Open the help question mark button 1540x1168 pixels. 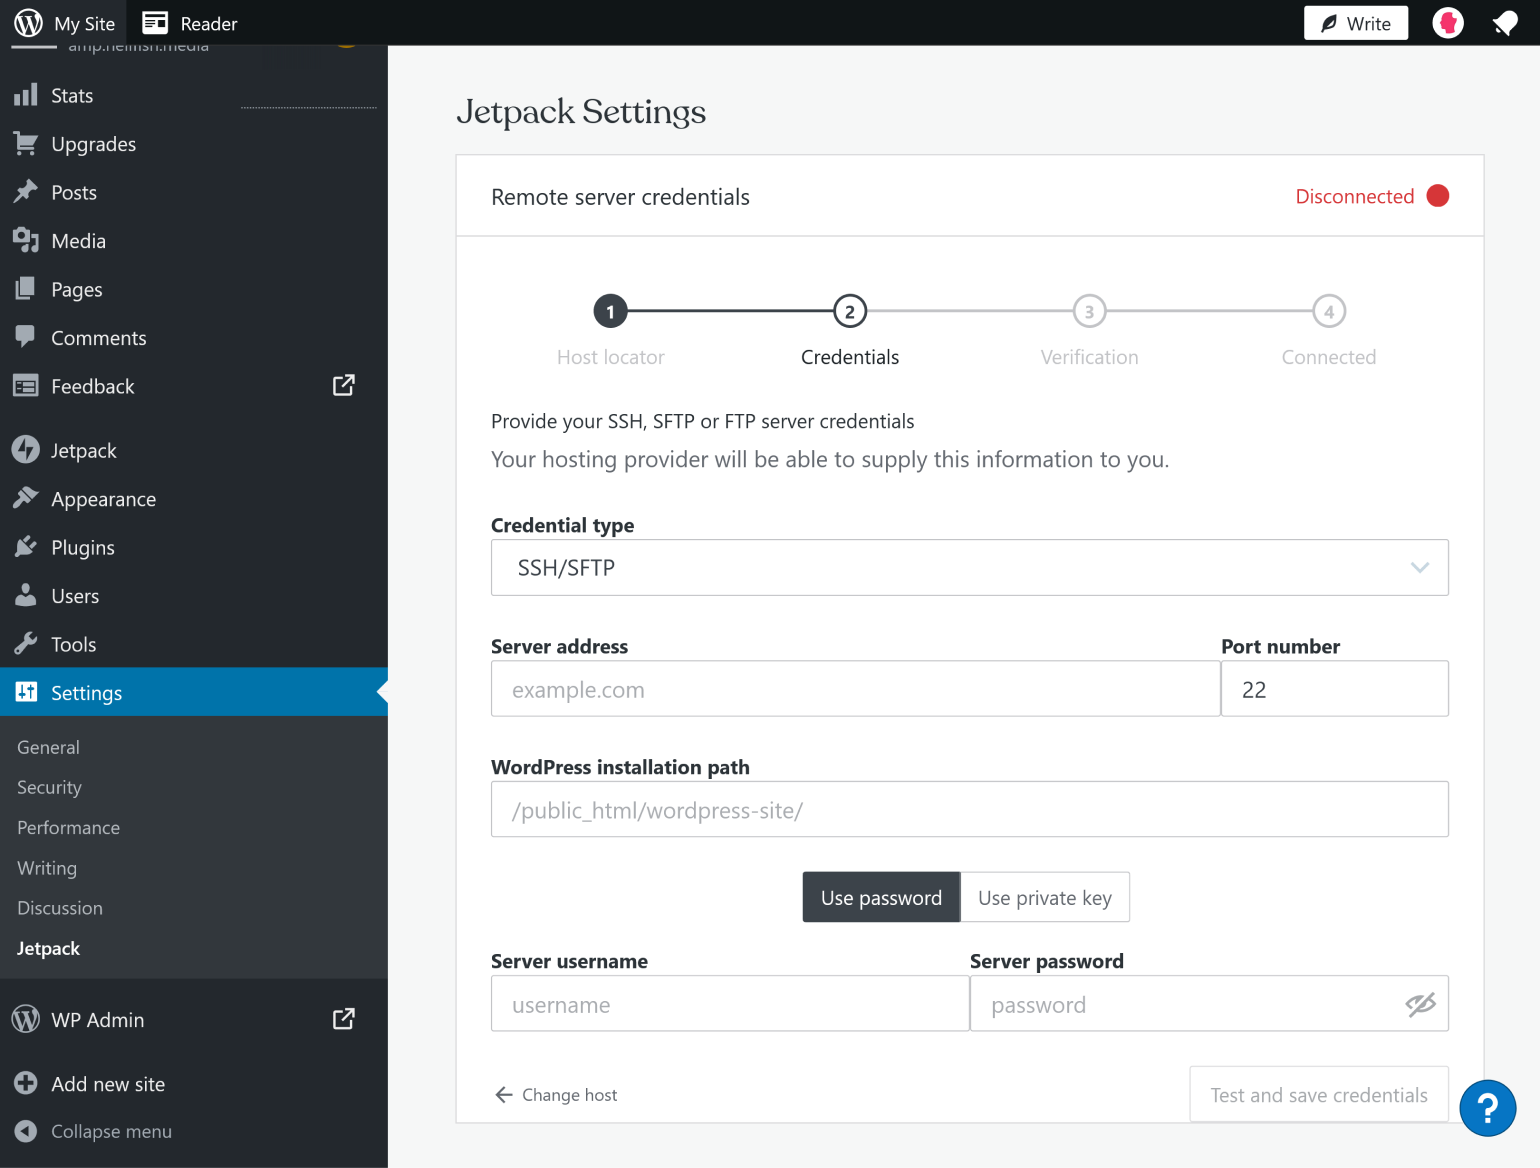click(1488, 1108)
